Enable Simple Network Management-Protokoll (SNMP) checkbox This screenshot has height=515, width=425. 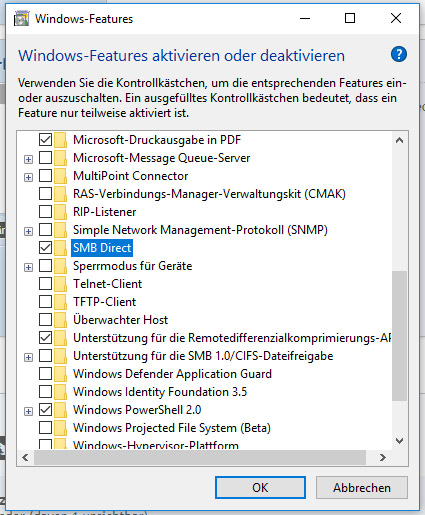pyautogui.click(x=45, y=230)
